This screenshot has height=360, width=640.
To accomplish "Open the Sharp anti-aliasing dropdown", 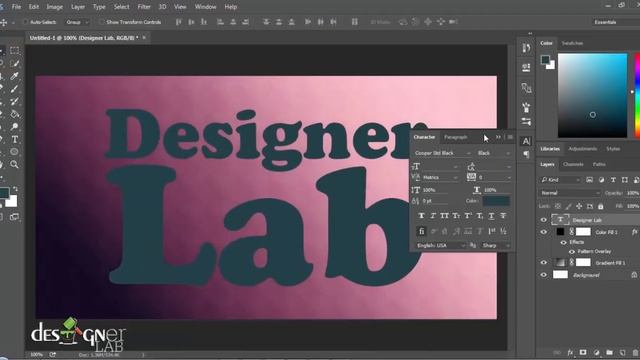I will coord(496,245).
